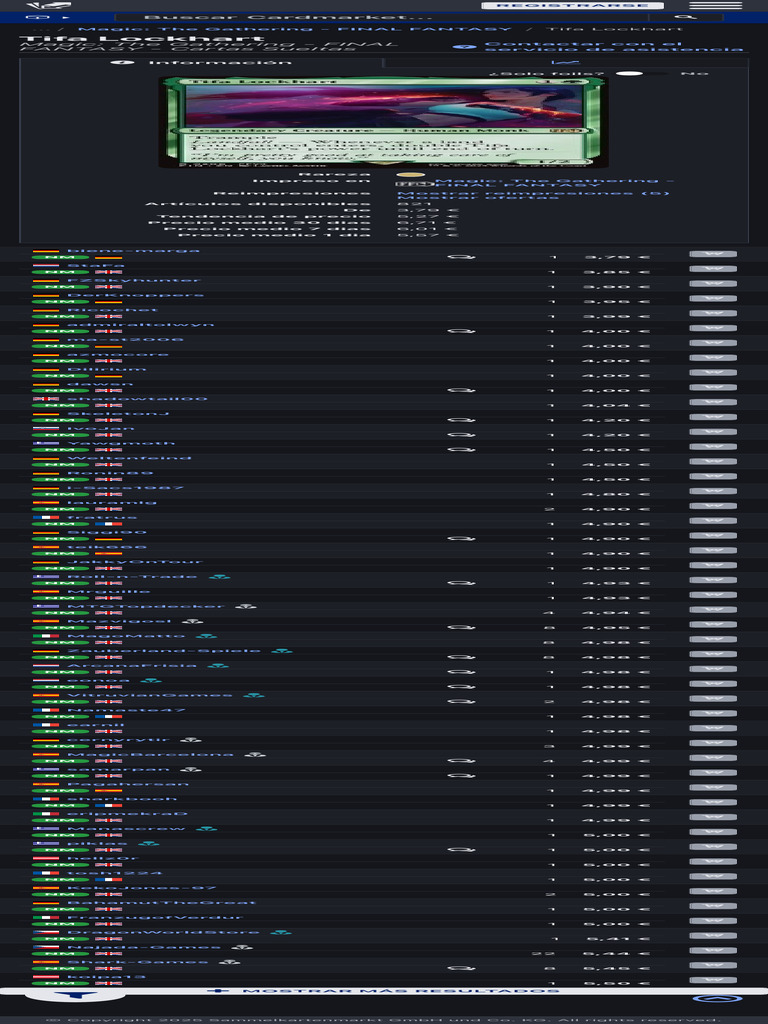
Task: Open seller KekoJones-97's profile
Action: tap(141, 888)
